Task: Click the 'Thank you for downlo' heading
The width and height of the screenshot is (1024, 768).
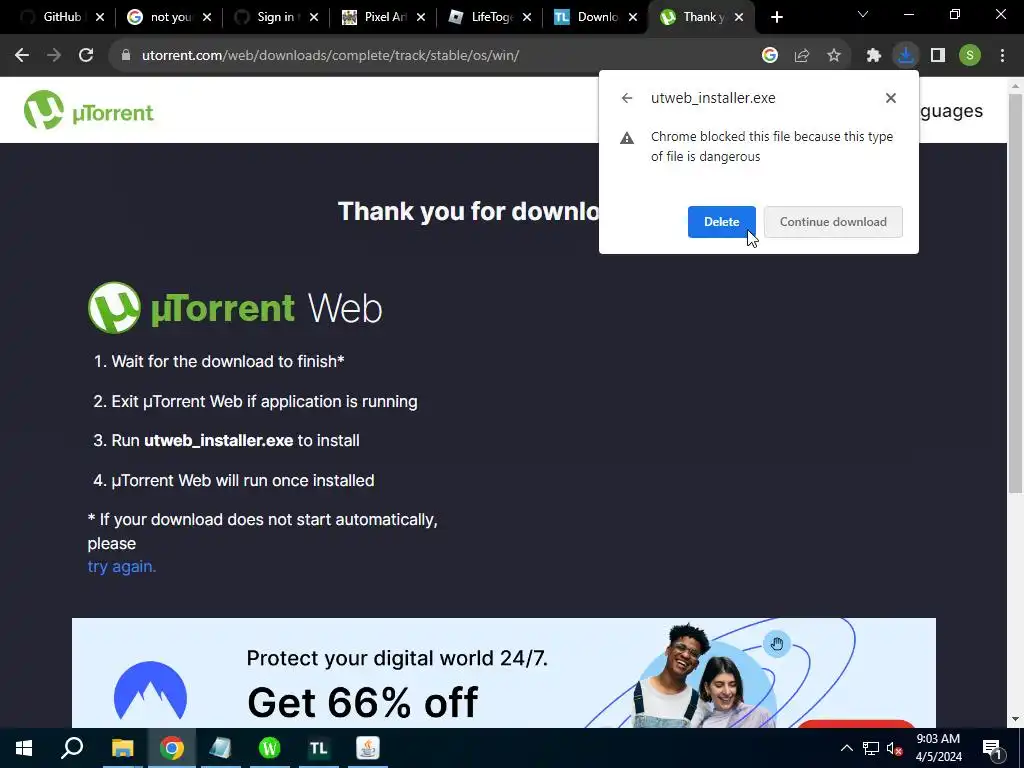Action: tap(468, 212)
